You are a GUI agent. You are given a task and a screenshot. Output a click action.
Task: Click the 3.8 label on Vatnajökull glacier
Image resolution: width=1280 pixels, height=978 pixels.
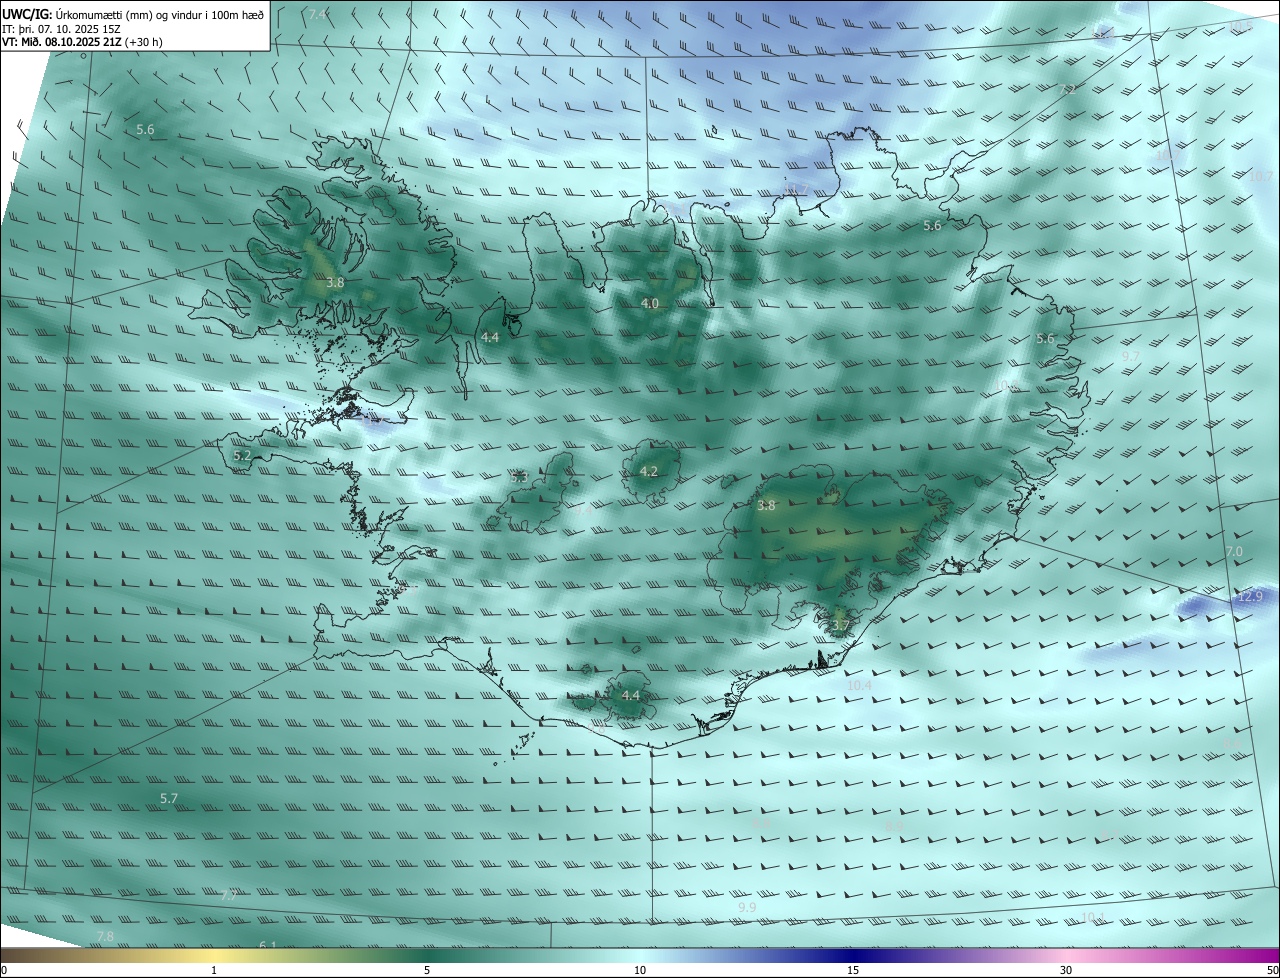766,506
